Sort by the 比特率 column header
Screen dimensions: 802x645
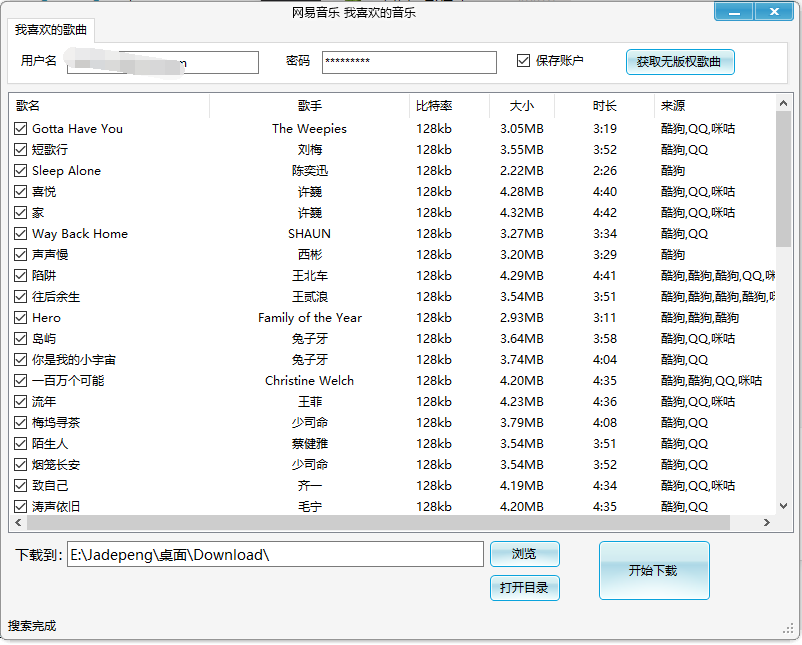(x=449, y=106)
